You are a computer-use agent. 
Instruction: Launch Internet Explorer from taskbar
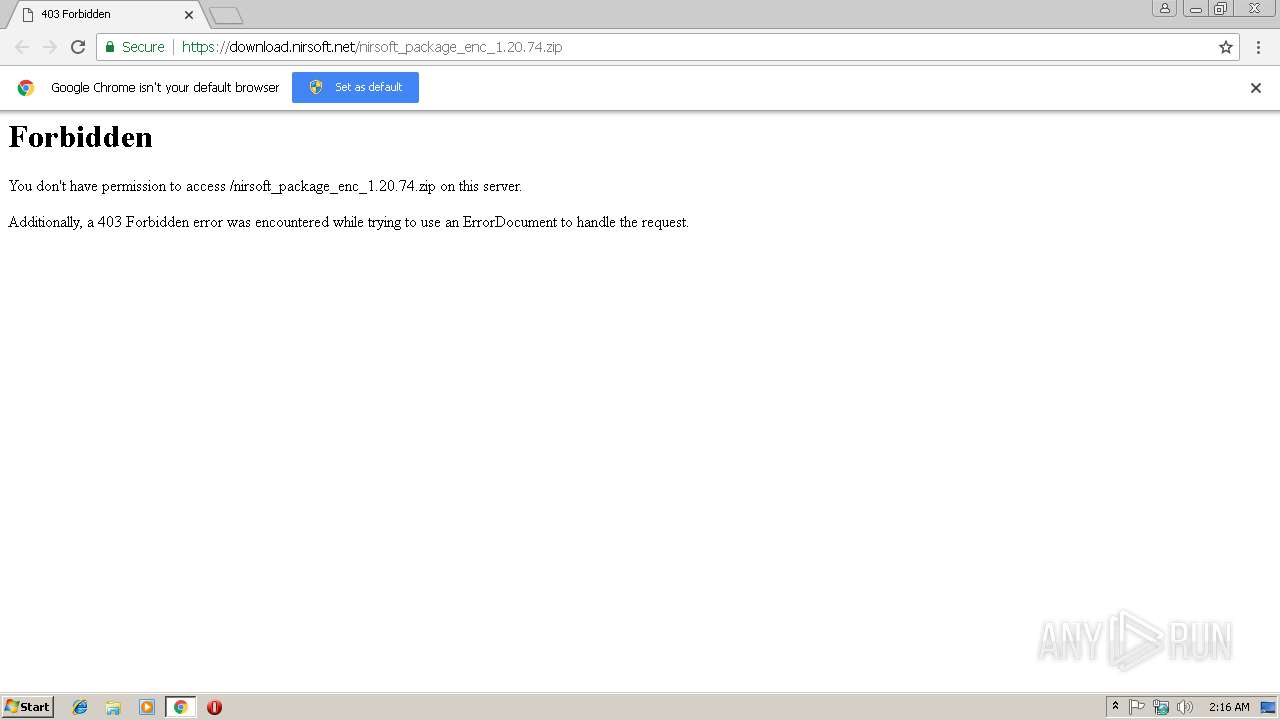pyautogui.click(x=80, y=707)
